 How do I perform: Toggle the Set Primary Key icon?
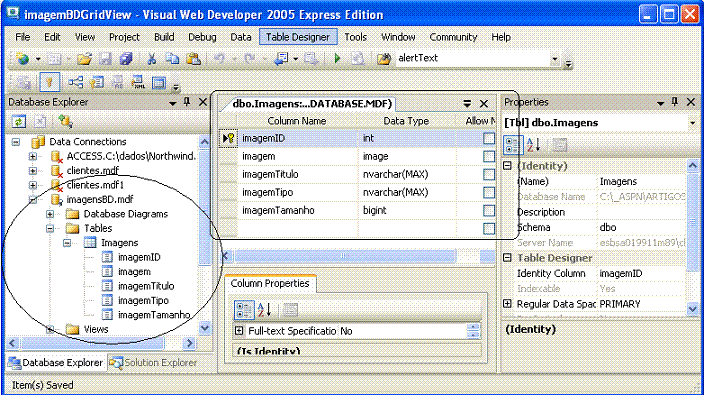[49, 83]
